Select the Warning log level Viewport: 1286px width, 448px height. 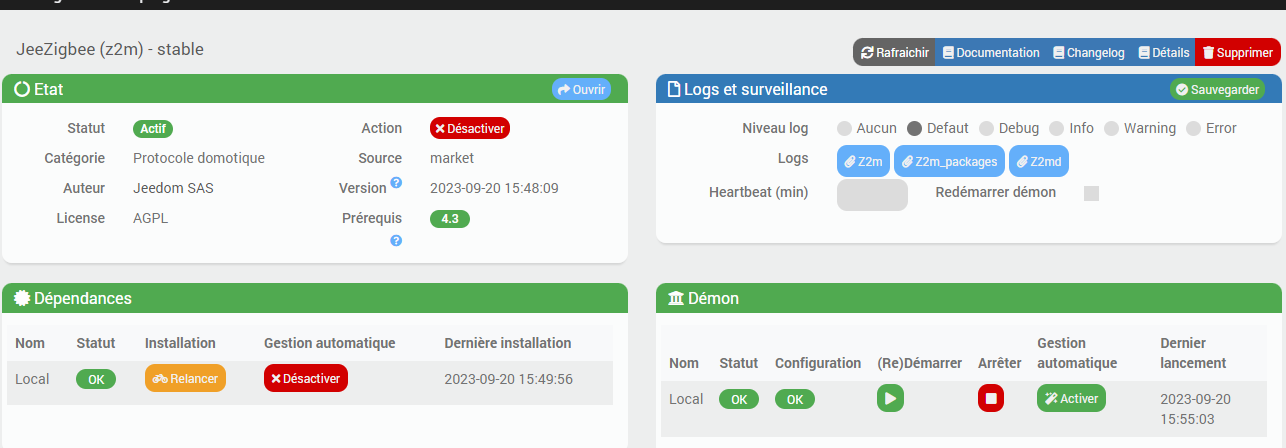point(1111,129)
